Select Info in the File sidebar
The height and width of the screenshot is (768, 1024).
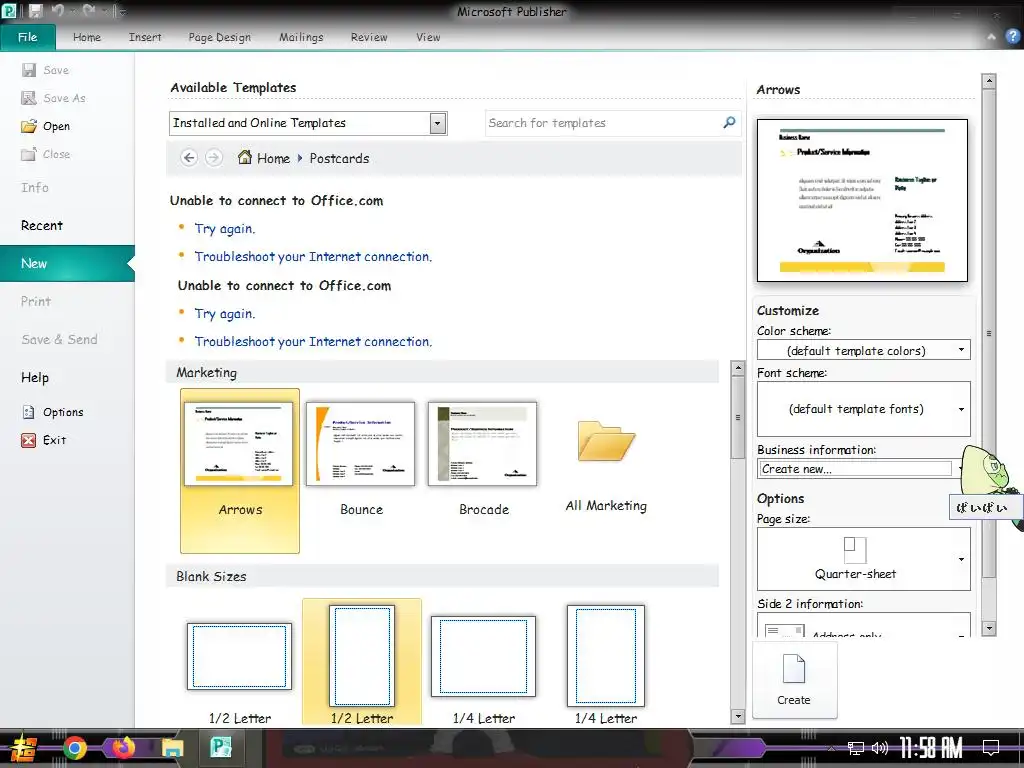pyautogui.click(x=35, y=187)
